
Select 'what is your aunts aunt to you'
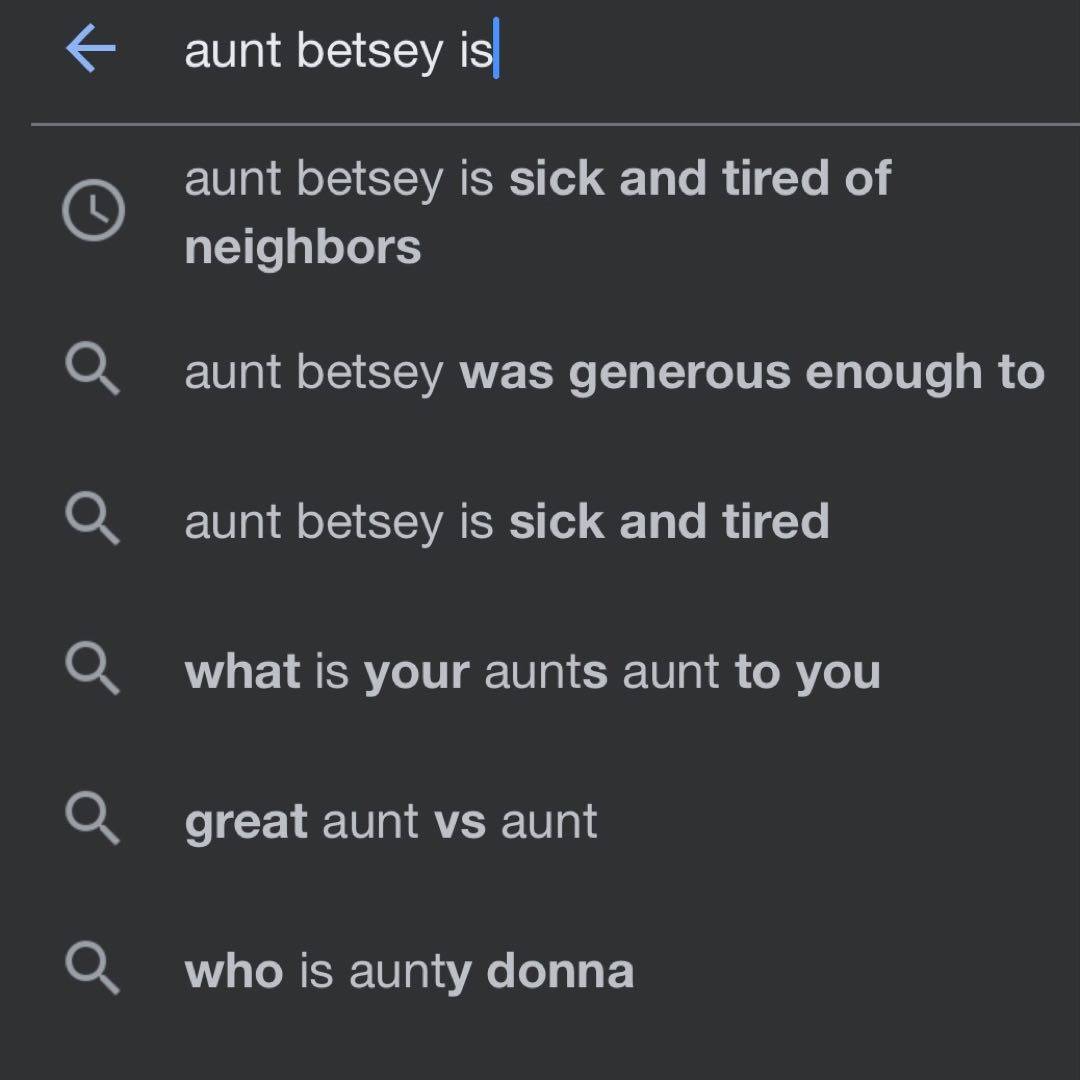(532, 672)
